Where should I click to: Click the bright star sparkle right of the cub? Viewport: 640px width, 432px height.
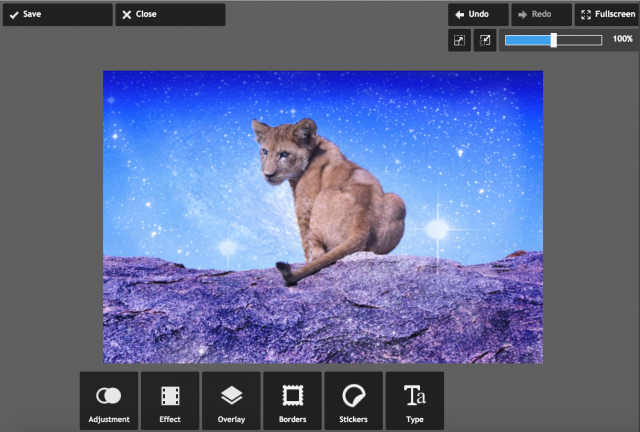click(437, 228)
